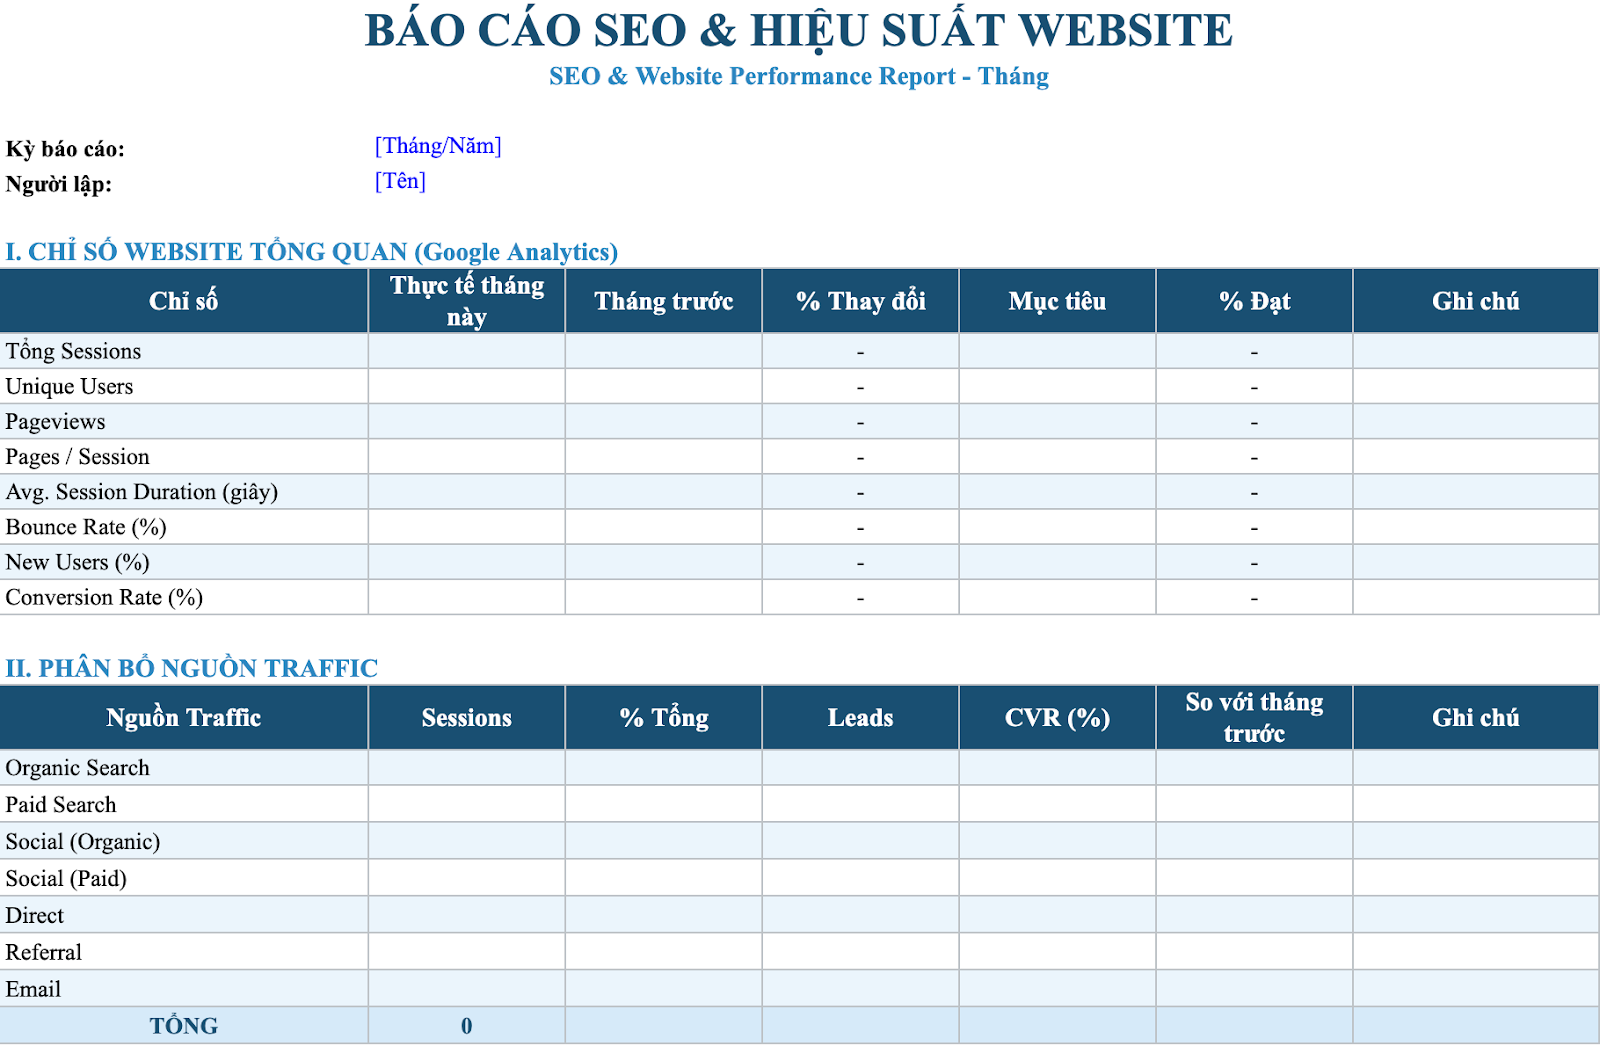Image resolution: width=1600 pixels, height=1046 pixels.
Task: Select the Paid Search Sessions cell
Action: click(467, 804)
